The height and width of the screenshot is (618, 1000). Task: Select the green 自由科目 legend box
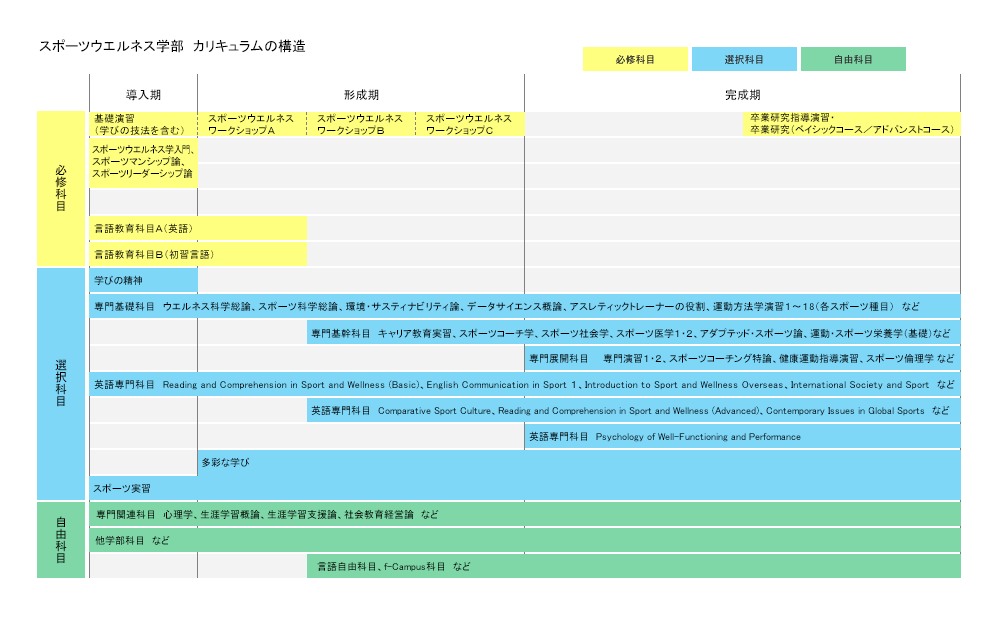point(853,59)
